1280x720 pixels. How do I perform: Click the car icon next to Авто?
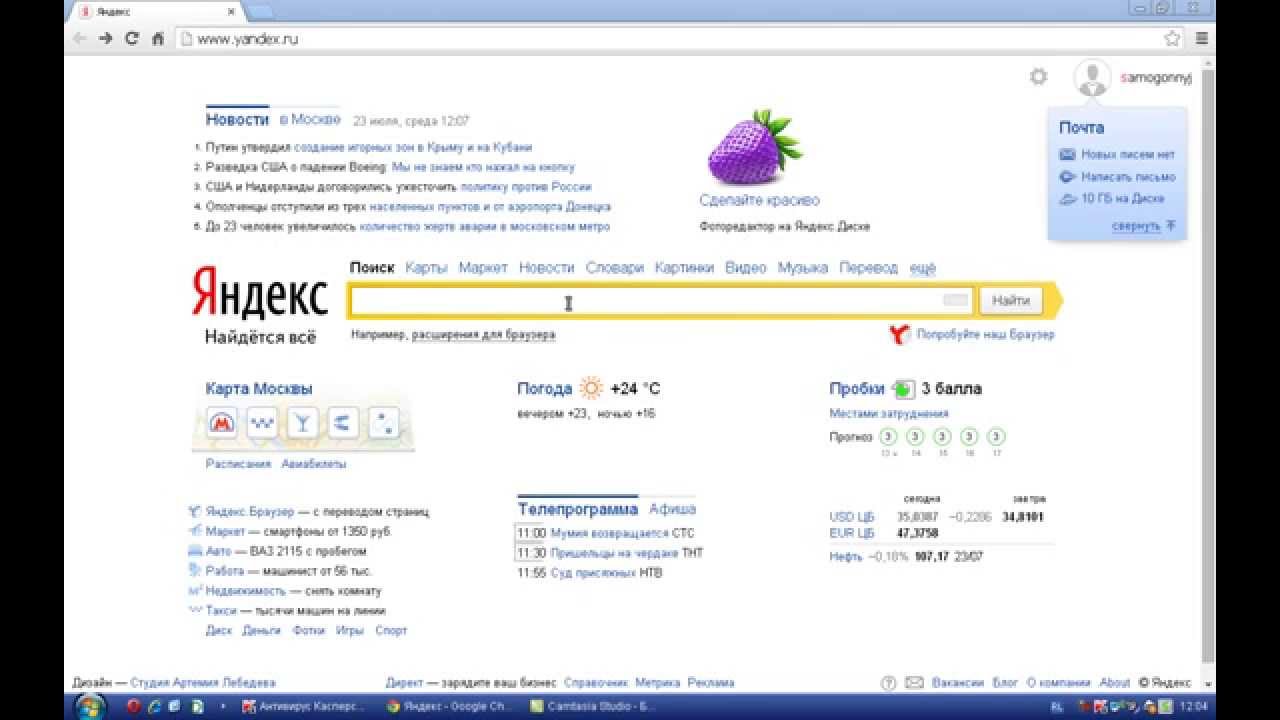tap(196, 551)
